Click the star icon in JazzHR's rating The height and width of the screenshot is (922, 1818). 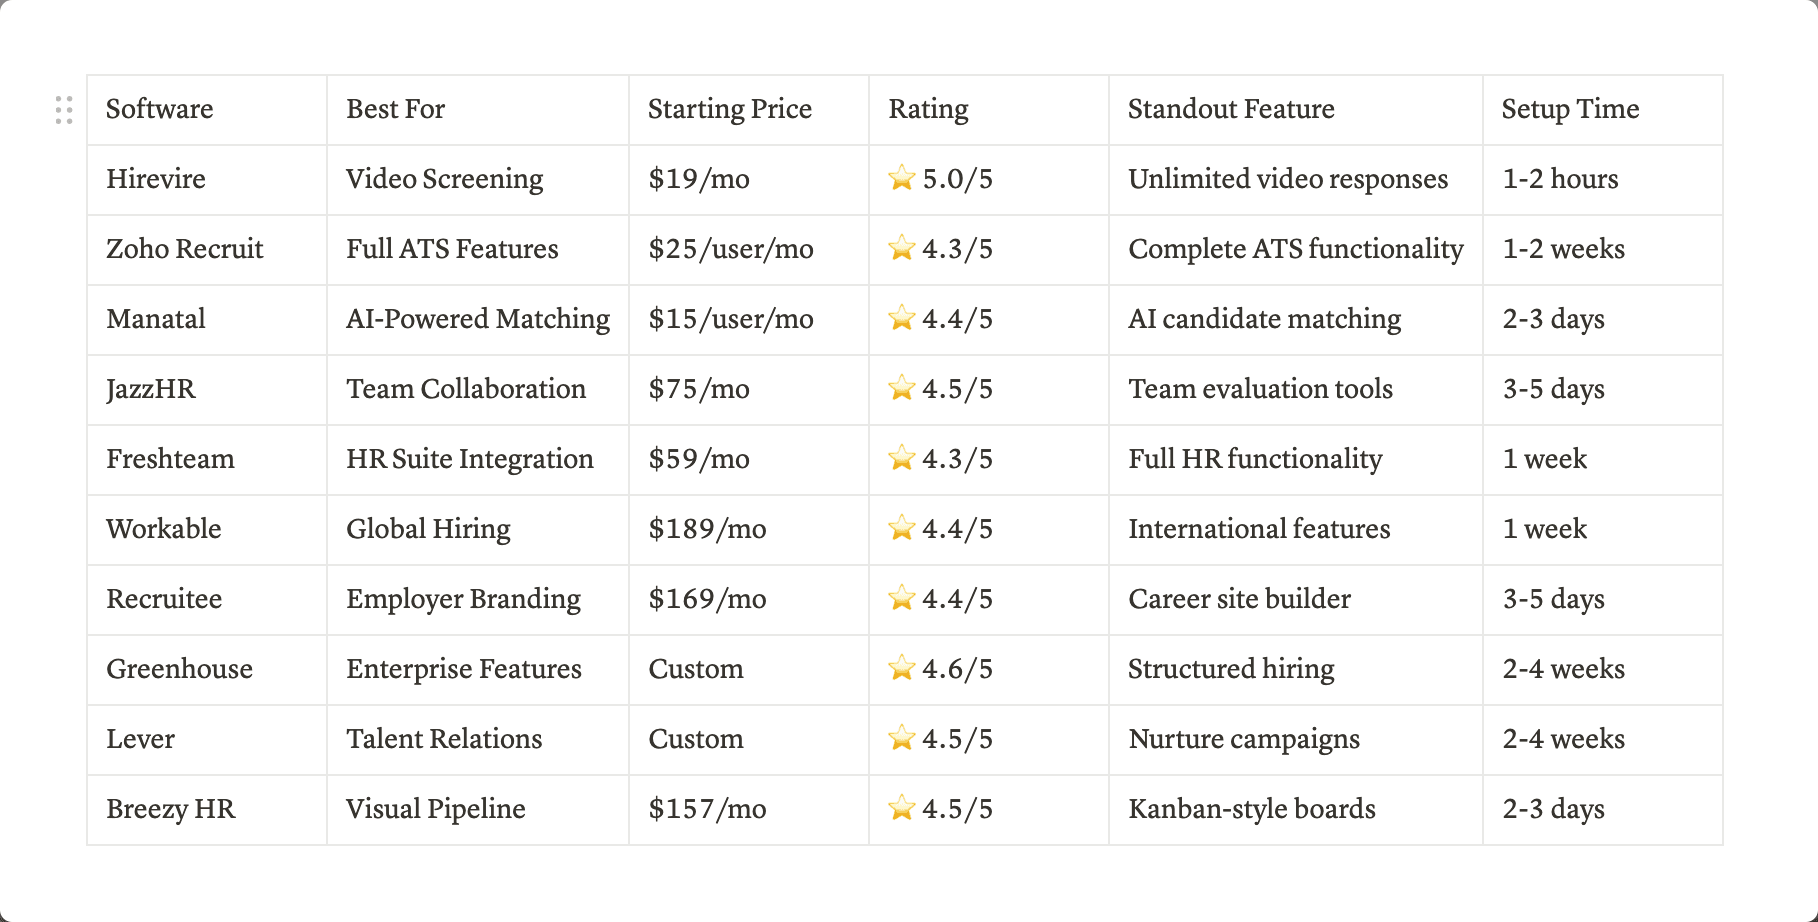tap(902, 388)
